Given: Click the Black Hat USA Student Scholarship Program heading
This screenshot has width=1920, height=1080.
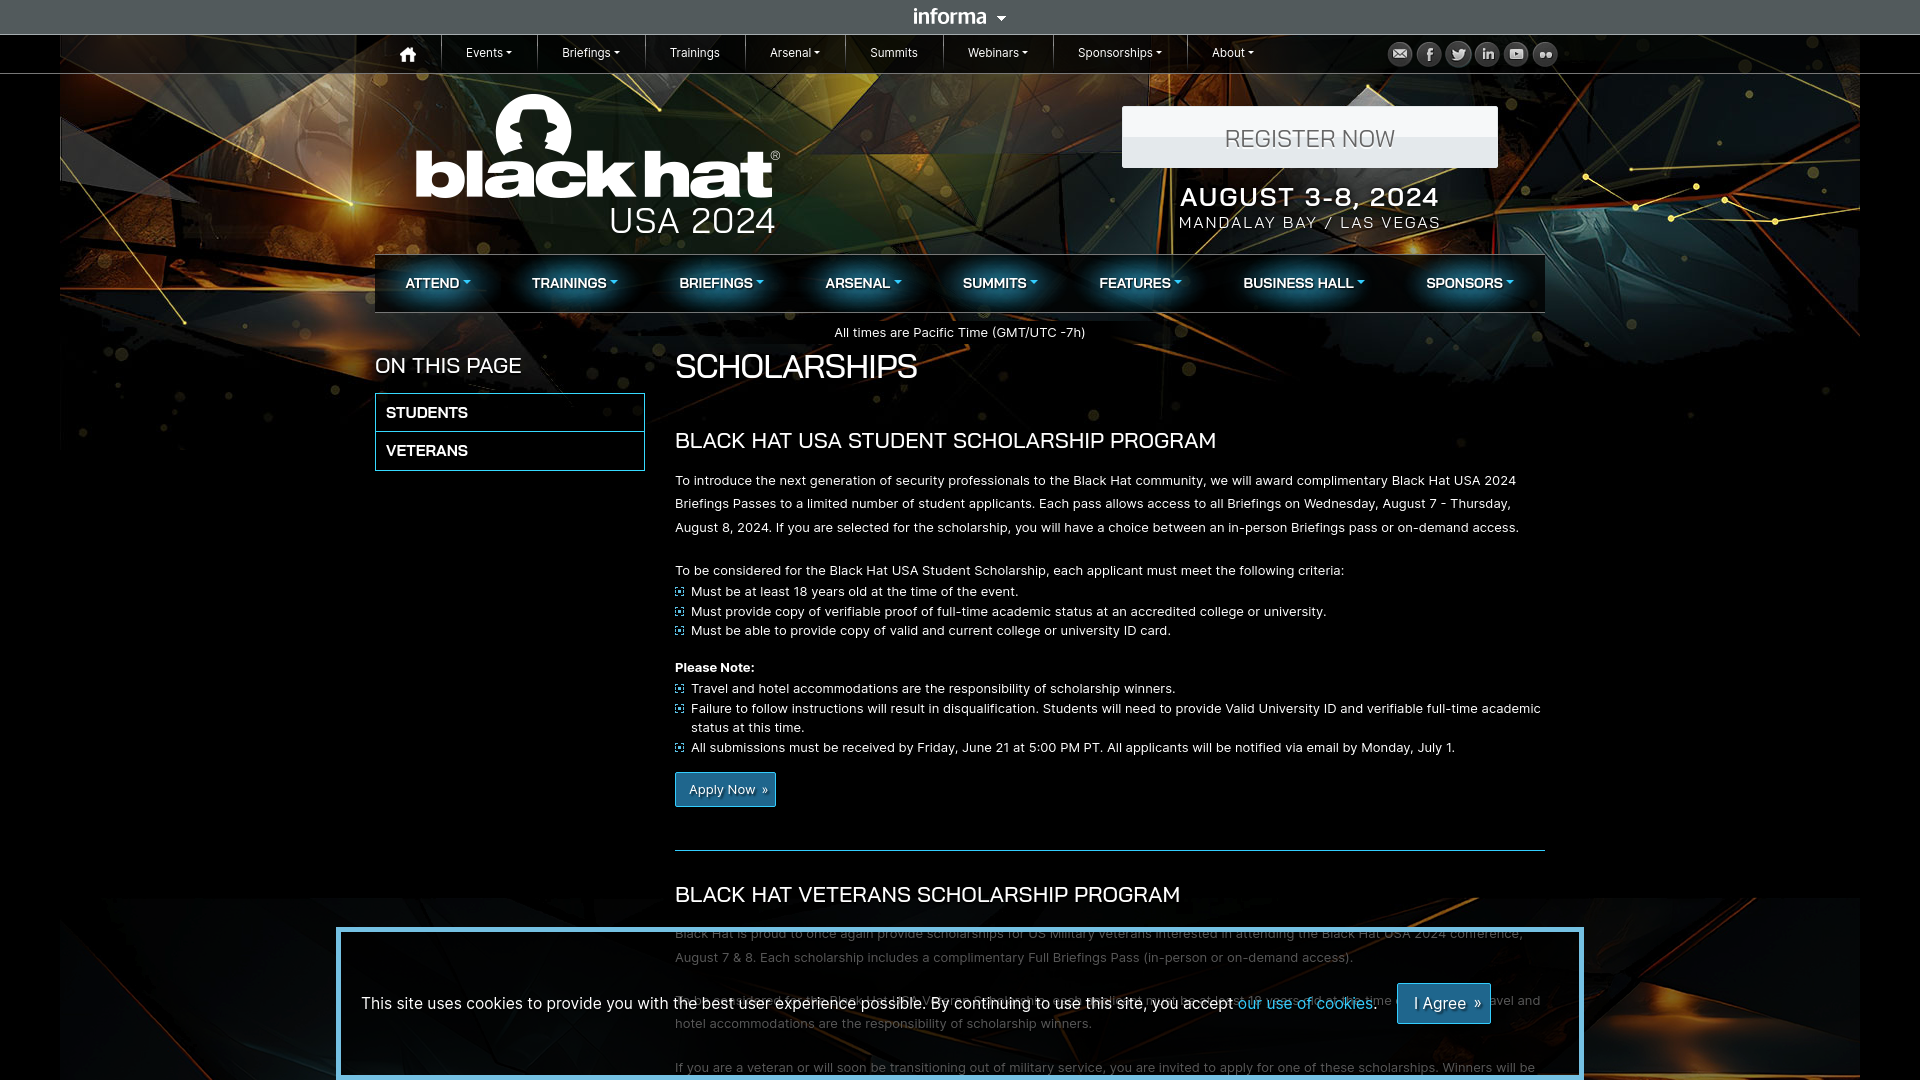Looking at the screenshot, I should tap(945, 440).
